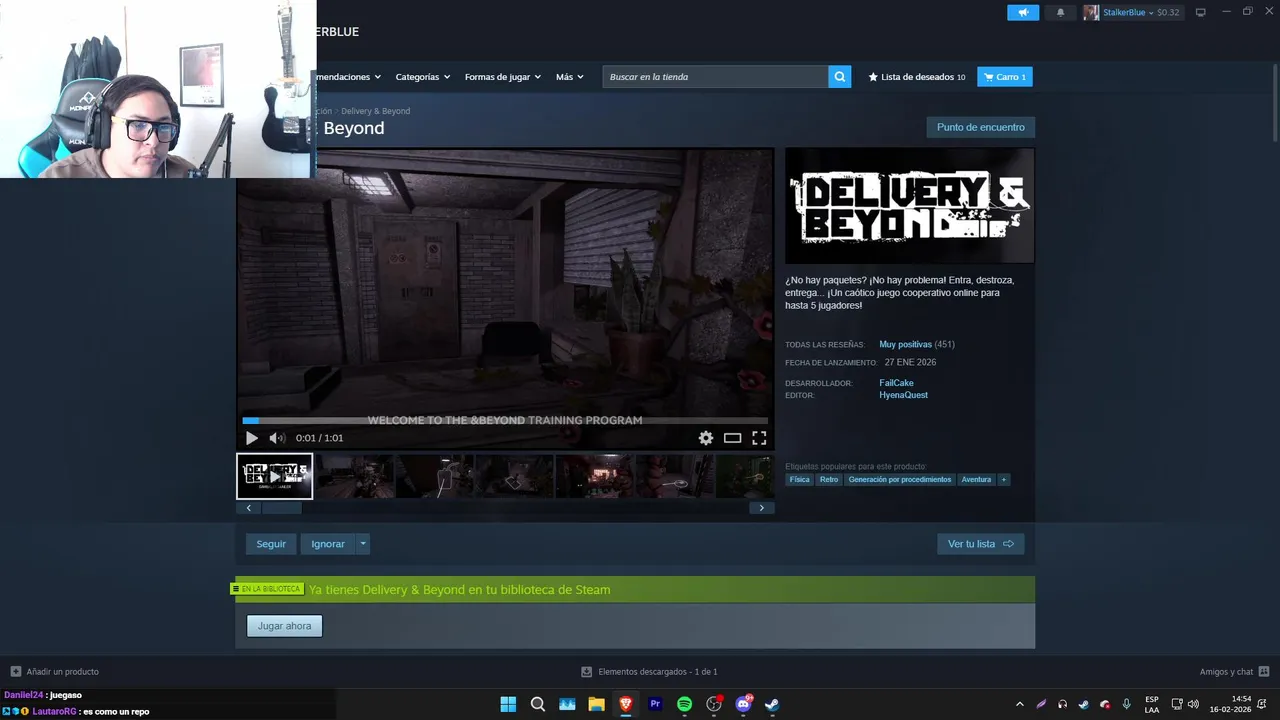Image resolution: width=1280 pixels, height=720 pixels.
Task: Open Spotify from taskbar
Action: click(684, 704)
